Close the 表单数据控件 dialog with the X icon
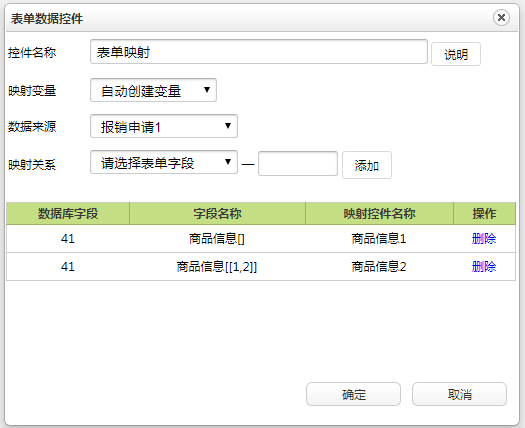This screenshot has width=525, height=428. pyautogui.click(x=501, y=17)
